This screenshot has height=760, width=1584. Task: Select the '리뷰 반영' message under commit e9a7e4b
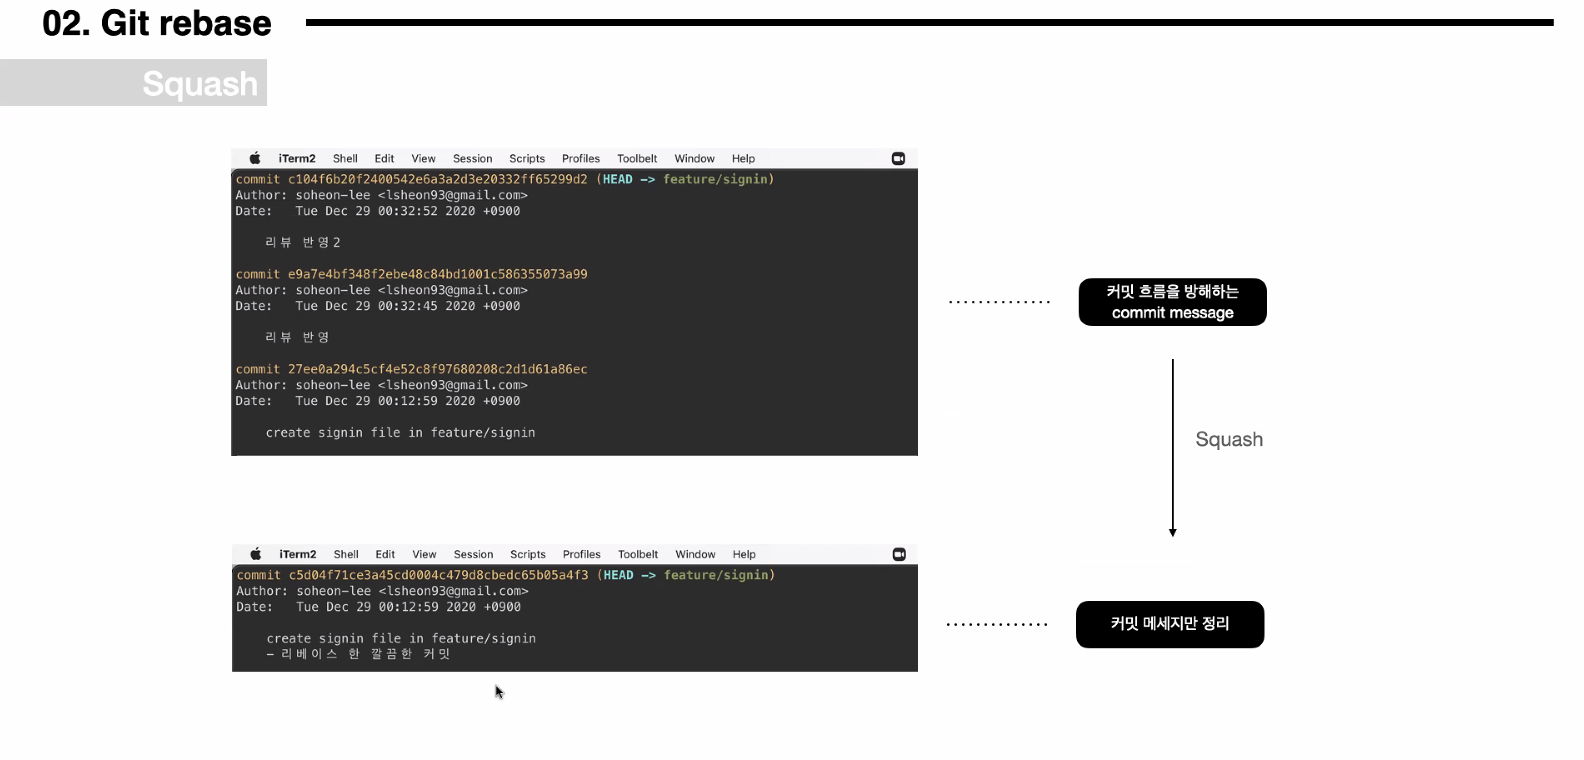(297, 337)
